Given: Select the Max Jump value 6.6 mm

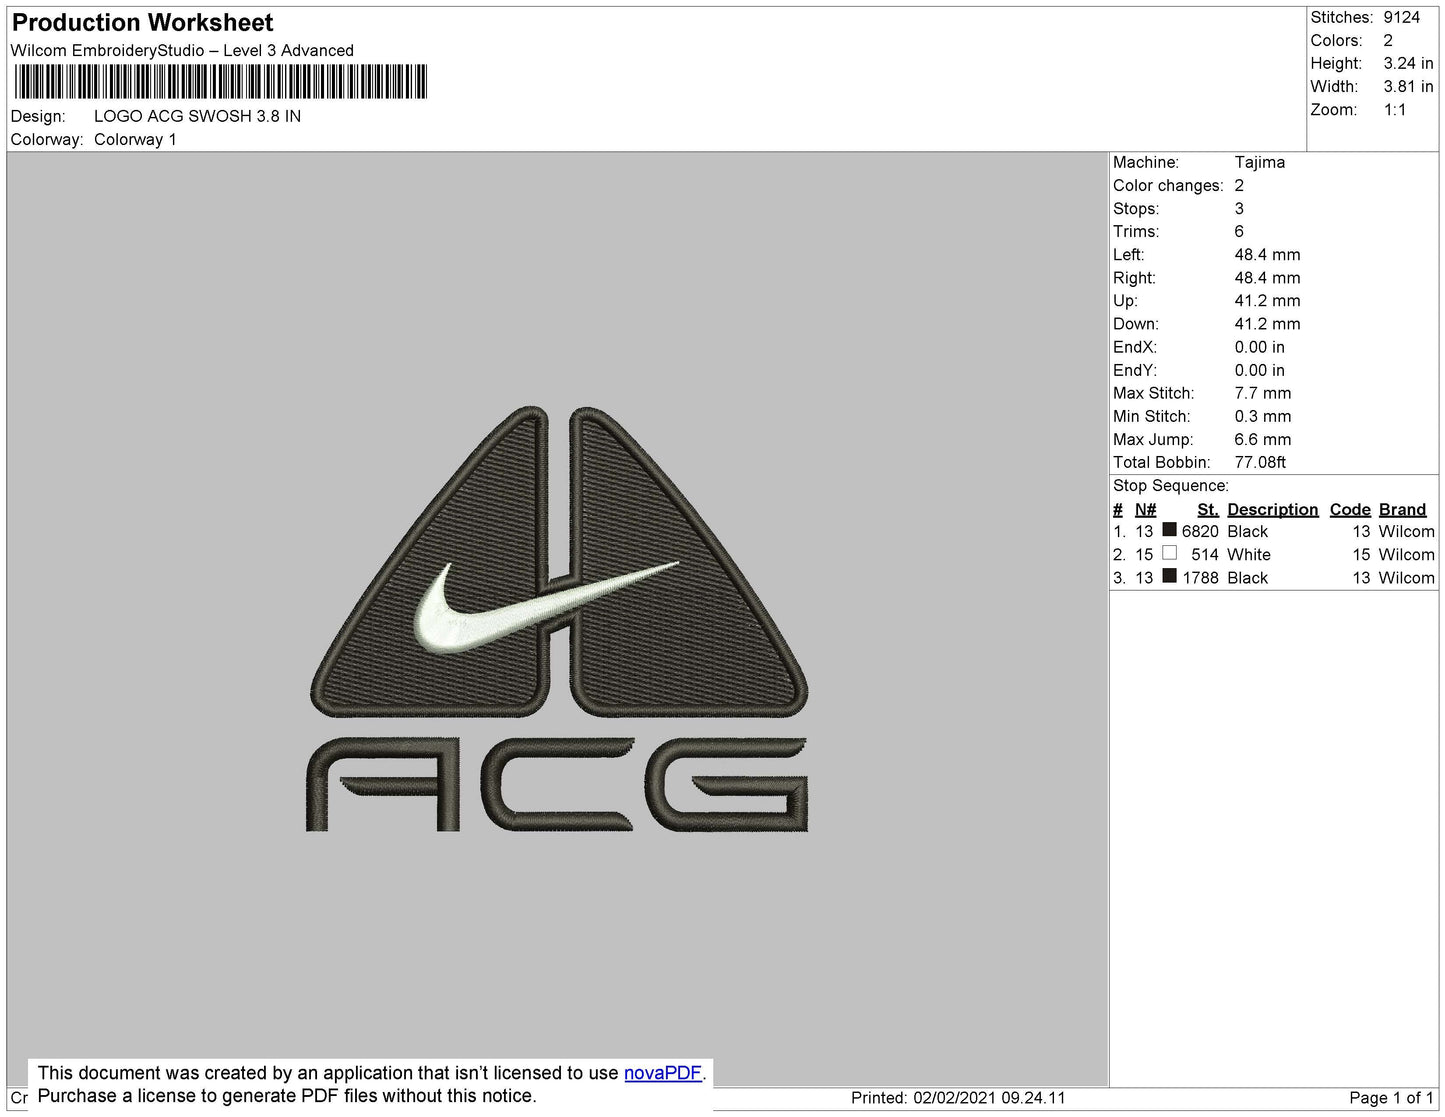Looking at the screenshot, I should pyautogui.click(x=1262, y=439).
